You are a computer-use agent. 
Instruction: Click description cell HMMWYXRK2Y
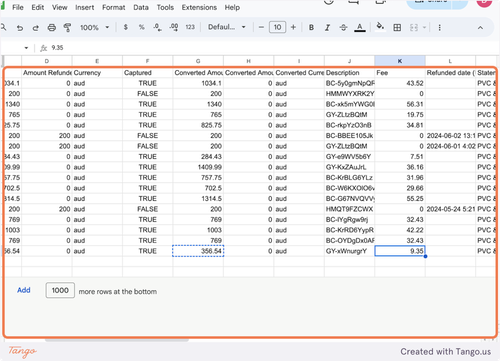[x=349, y=94]
